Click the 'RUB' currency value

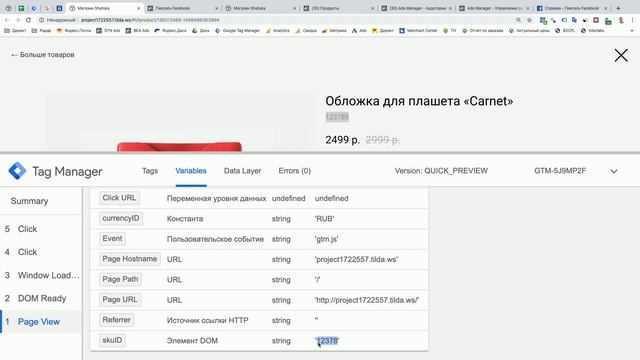324,219
